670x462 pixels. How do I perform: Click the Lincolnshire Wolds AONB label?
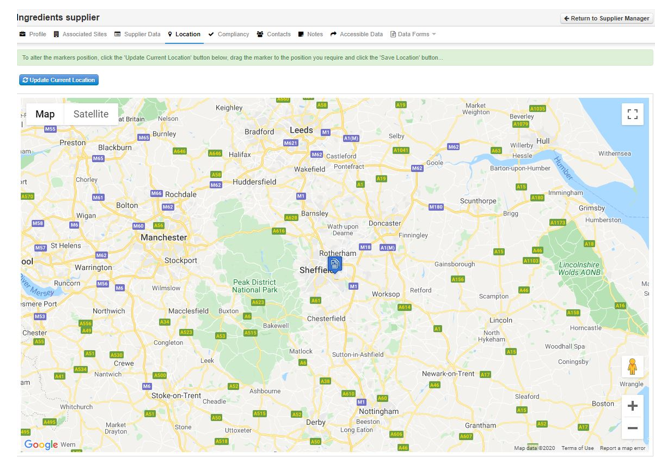[579, 268]
